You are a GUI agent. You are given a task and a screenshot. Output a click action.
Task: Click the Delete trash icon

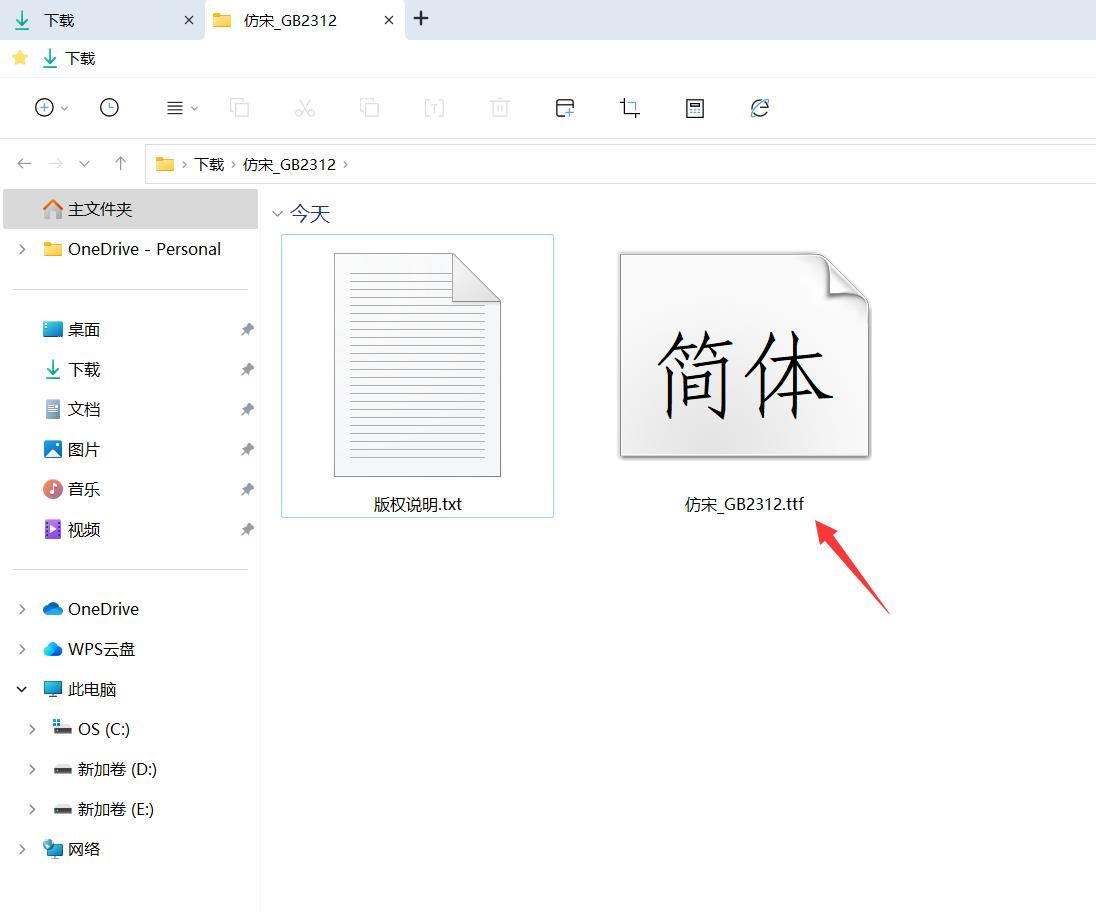(499, 107)
